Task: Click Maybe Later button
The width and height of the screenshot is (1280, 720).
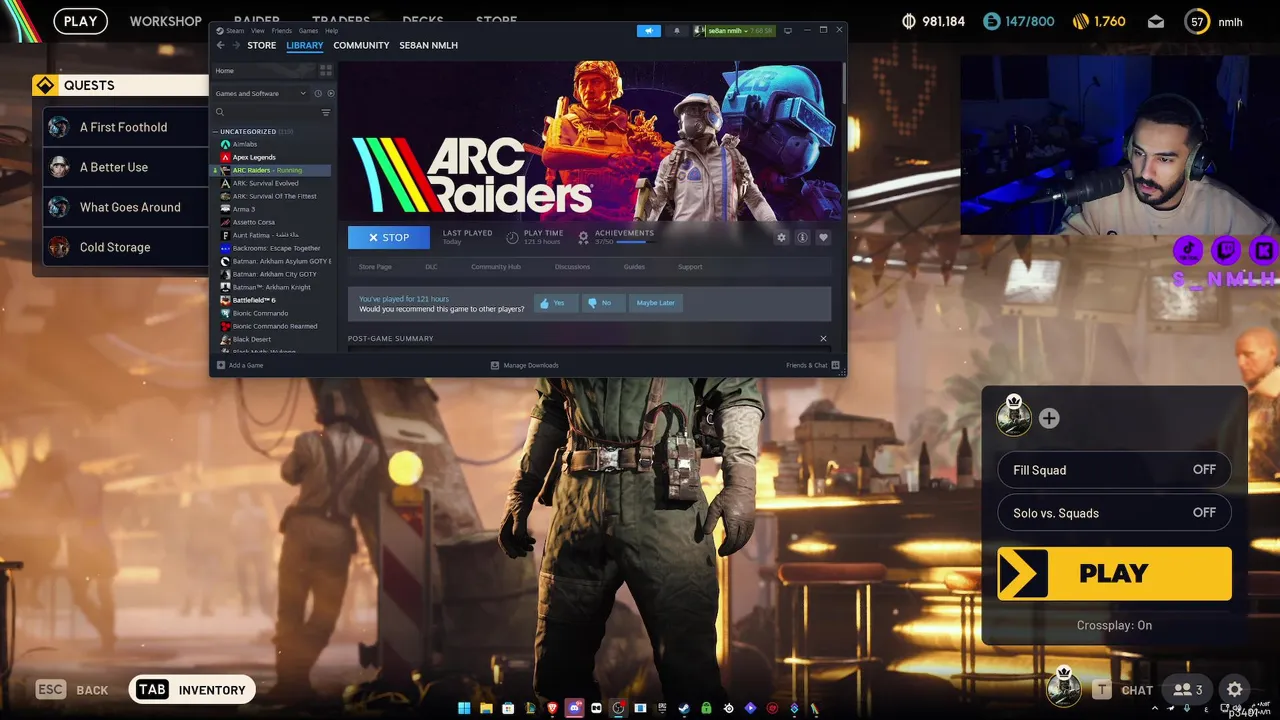Action: pyautogui.click(x=656, y=303)
